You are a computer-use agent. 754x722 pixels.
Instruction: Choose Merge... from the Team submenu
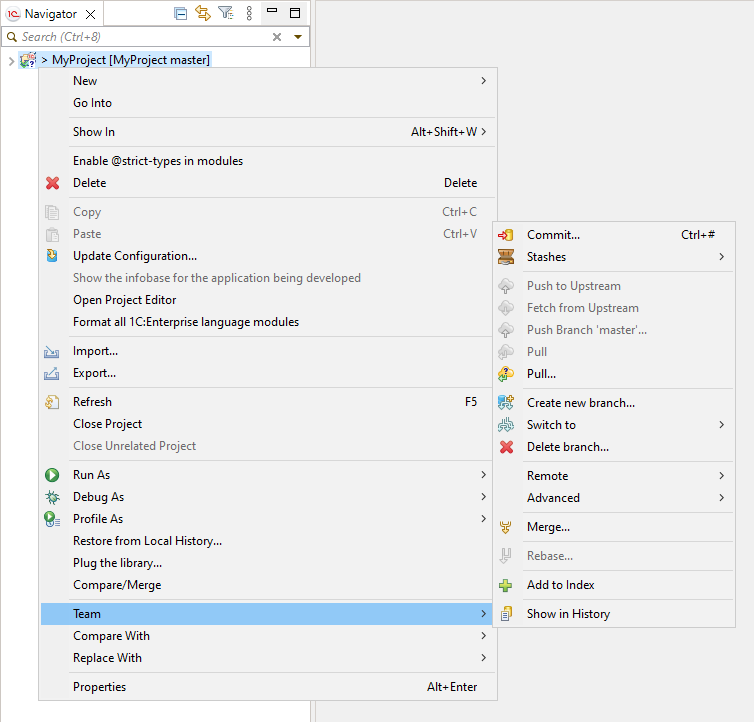pos(548,527)
